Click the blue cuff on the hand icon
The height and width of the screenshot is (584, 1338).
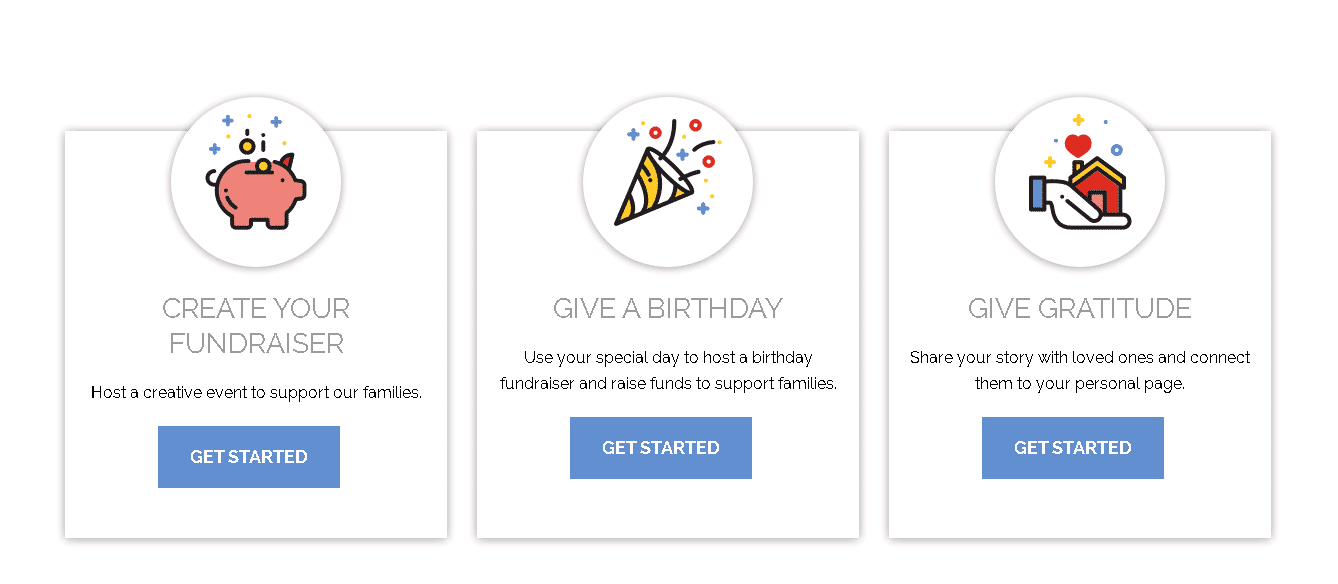[1037, 194]
